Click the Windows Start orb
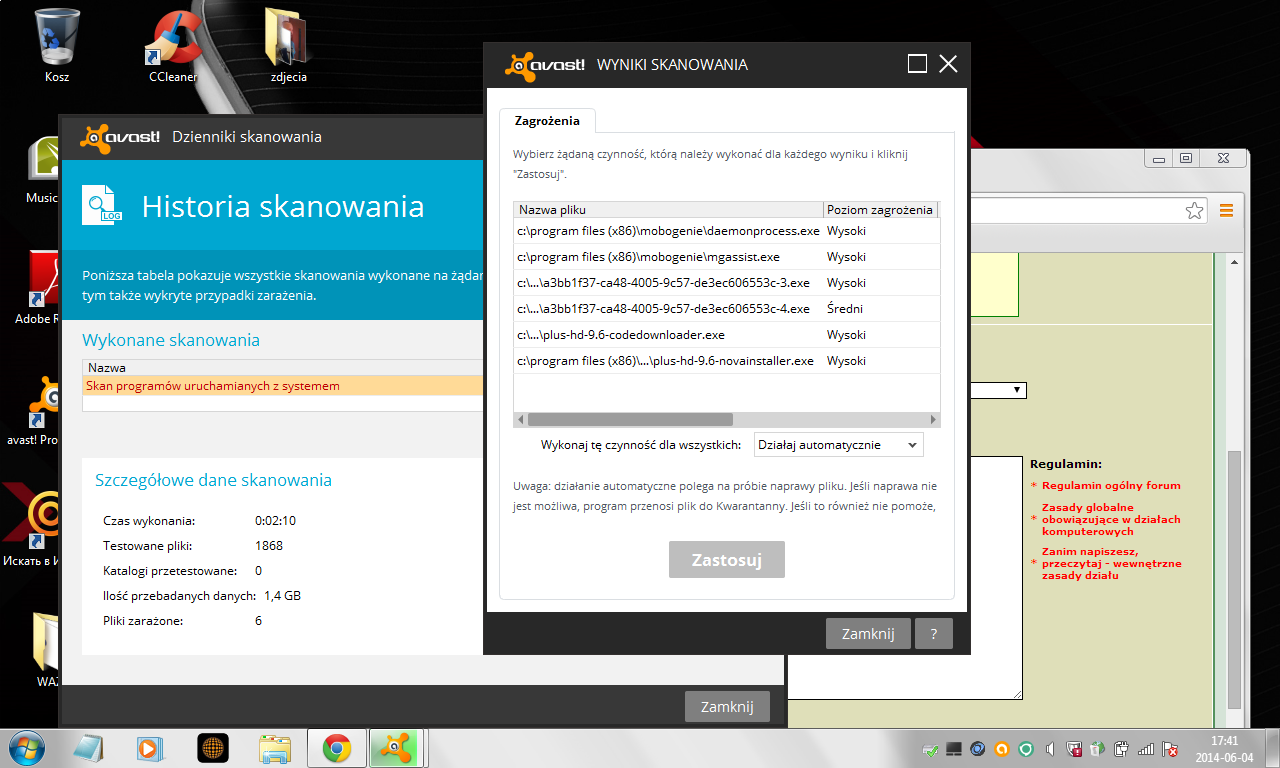The width and height of the screenshot is (1280, 768). pos(27,748)
